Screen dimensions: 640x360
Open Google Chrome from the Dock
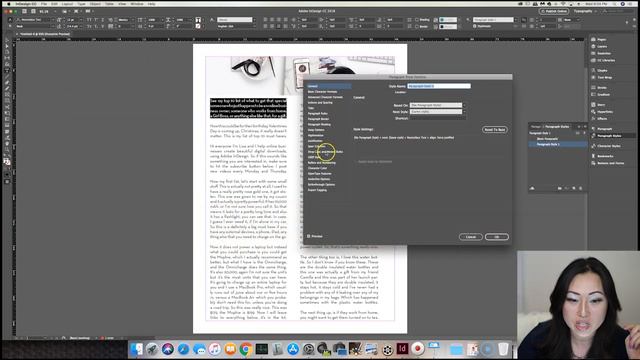point(246,349)
